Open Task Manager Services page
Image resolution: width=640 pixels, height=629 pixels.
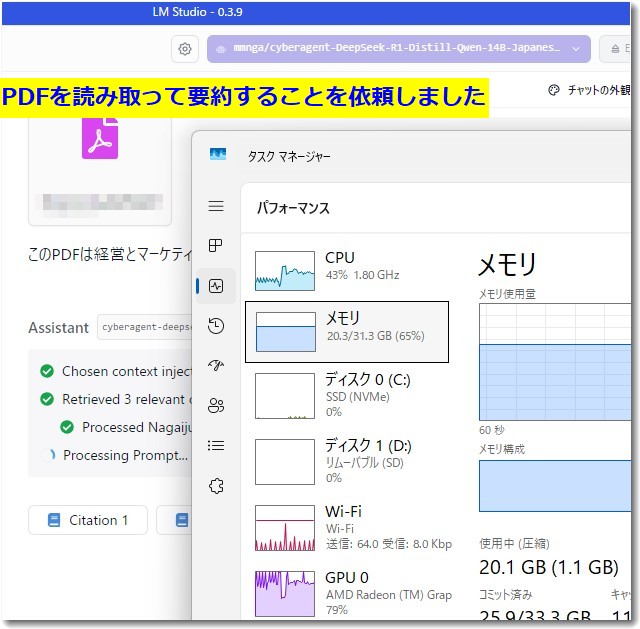point(216,486)
